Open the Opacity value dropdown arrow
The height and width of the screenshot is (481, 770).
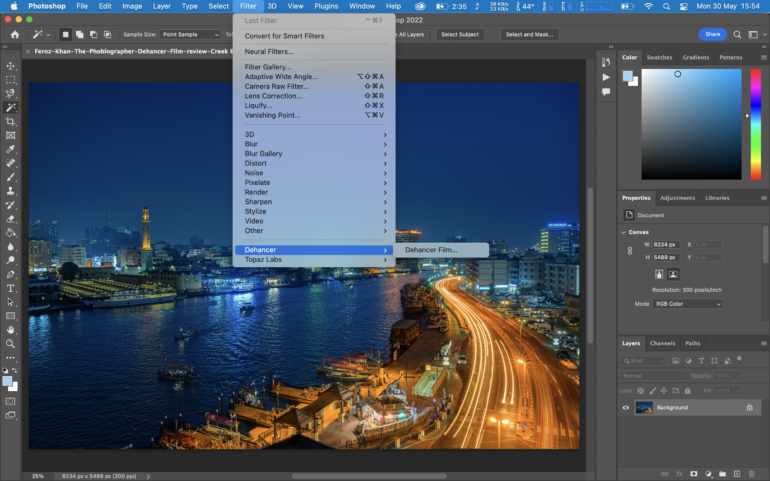pos(738,375)
